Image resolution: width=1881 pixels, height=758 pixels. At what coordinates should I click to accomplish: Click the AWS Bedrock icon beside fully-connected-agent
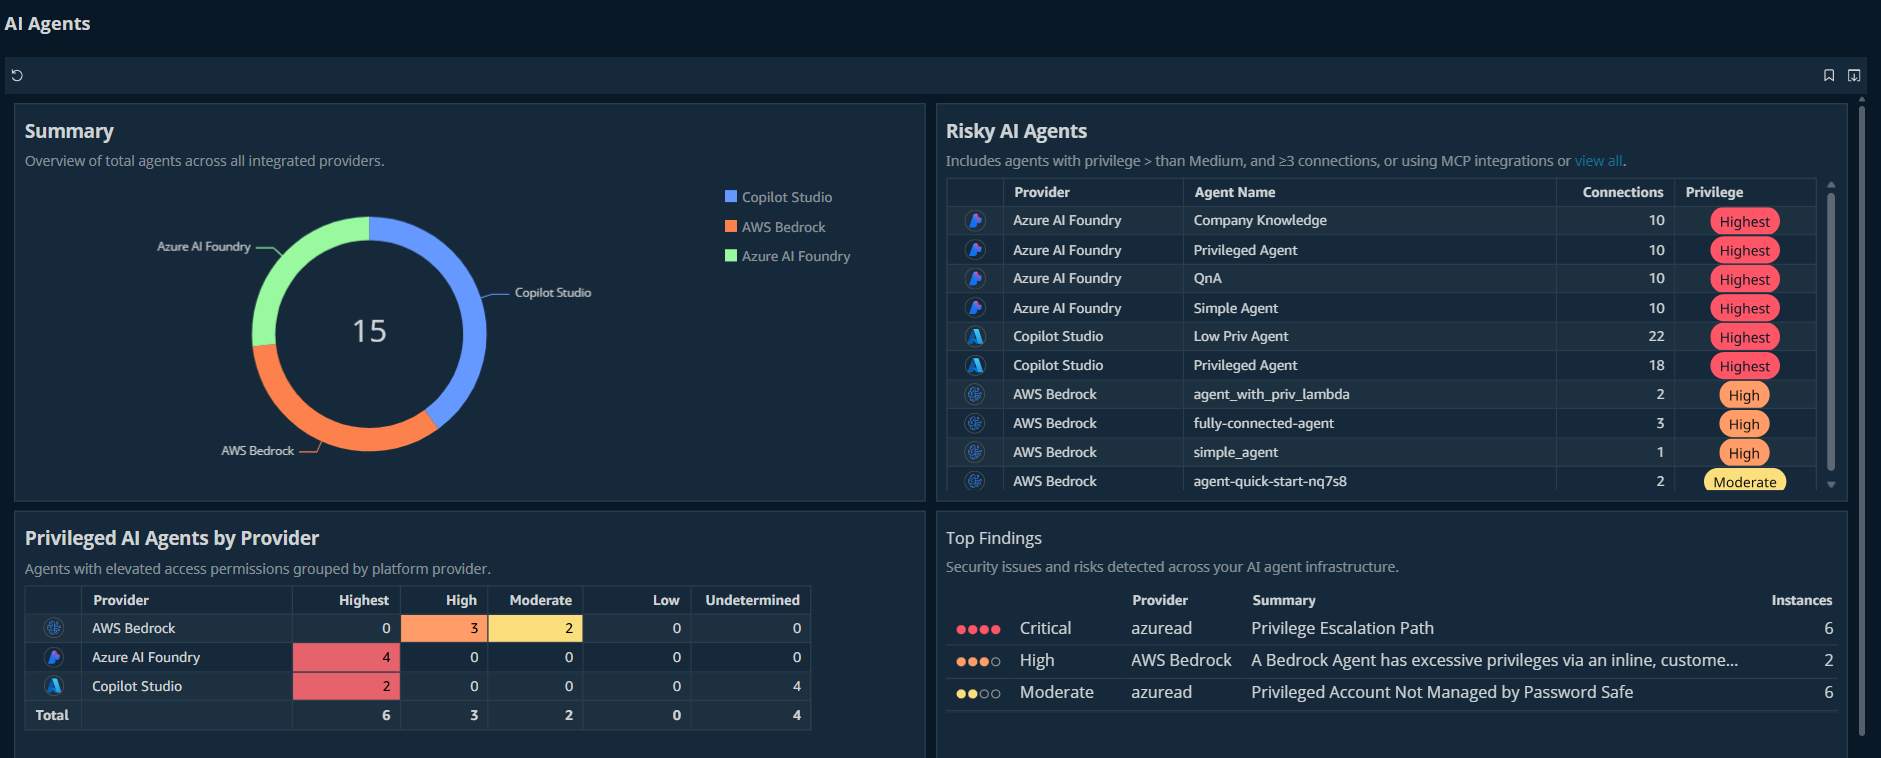coord(975,423)
